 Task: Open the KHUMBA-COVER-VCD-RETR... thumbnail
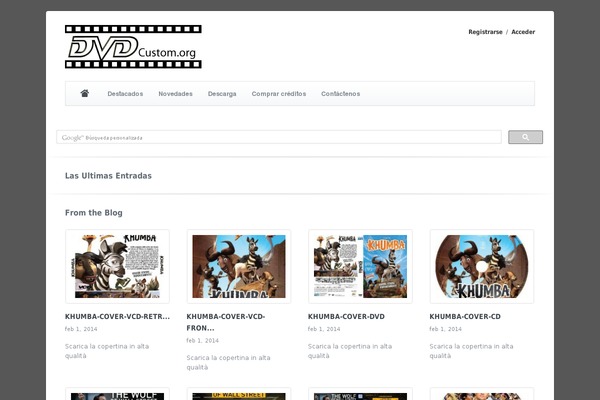tap(117, 266)
